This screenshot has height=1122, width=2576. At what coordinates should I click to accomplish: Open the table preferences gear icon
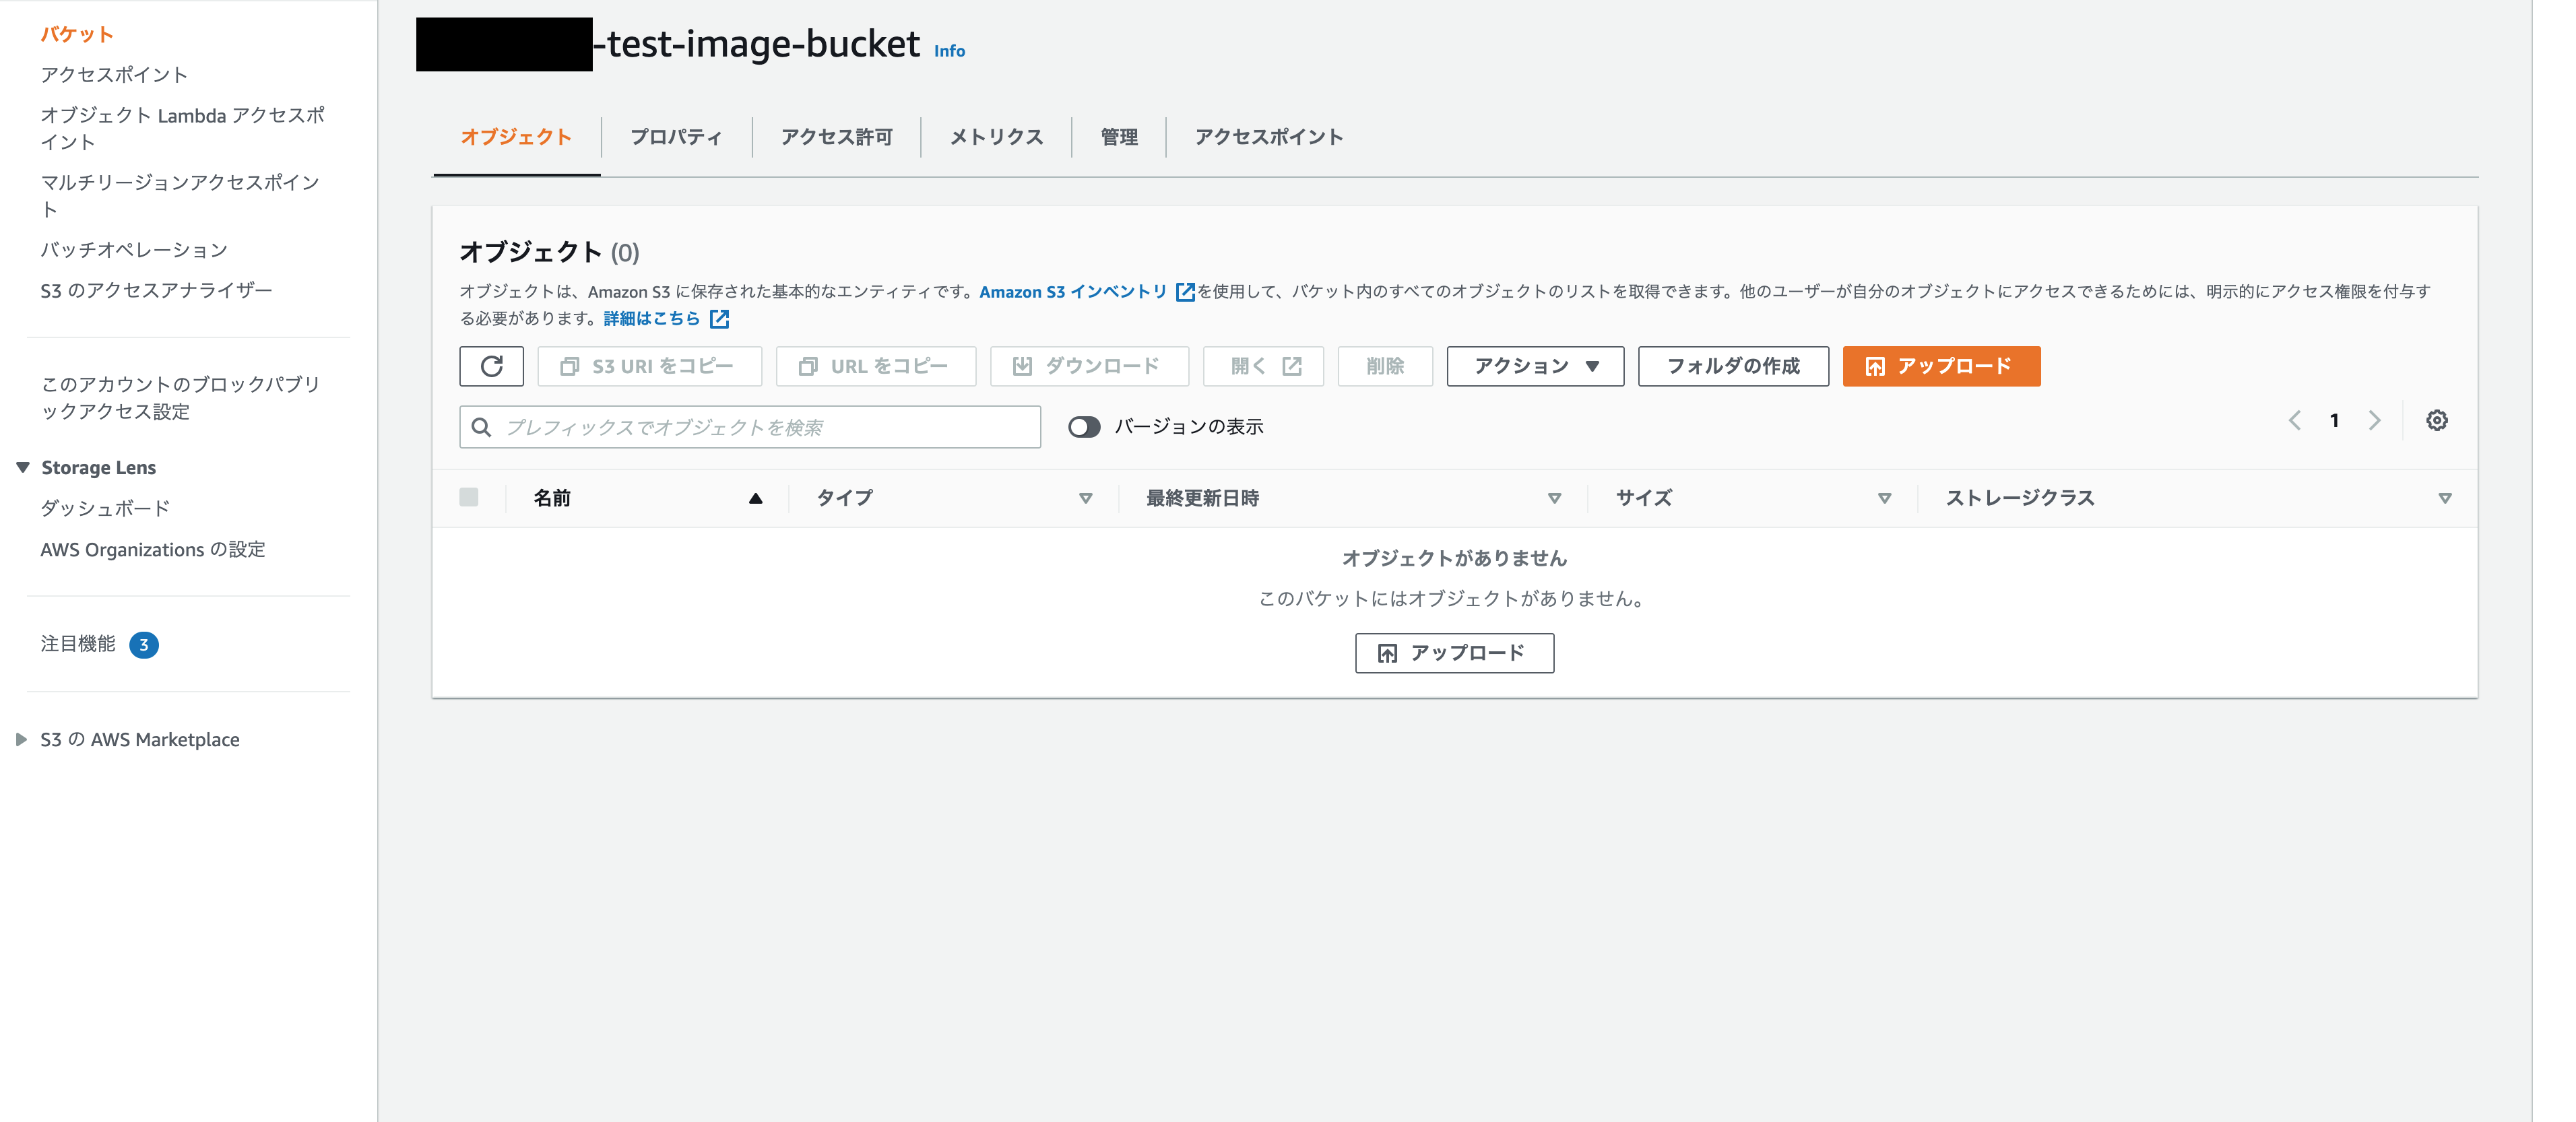pyautogui.click(x=2437, y=420)
